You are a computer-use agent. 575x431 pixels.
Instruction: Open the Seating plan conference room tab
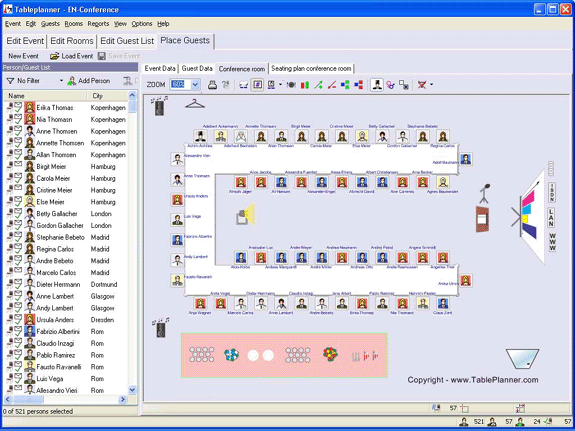pyautogui.click(x=311, y=69)
